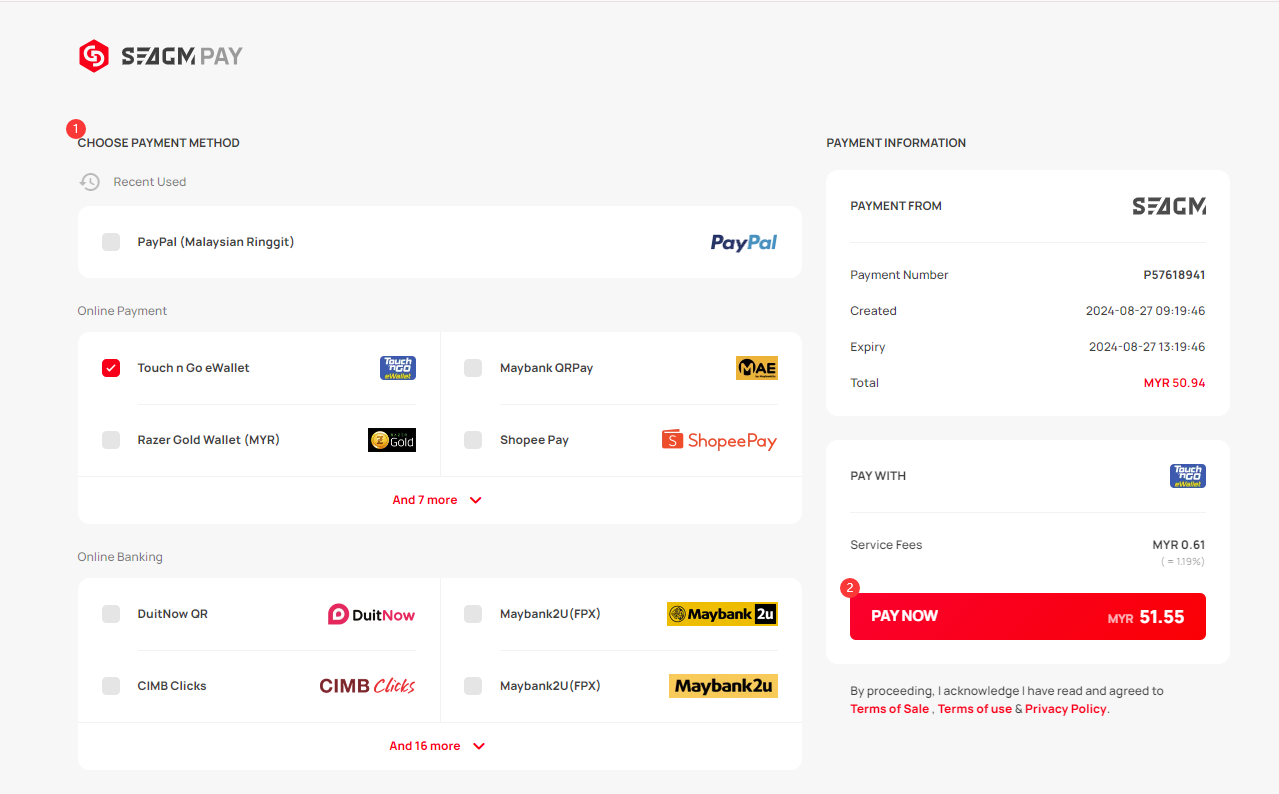This screenshot has height=794, width=1279.
Task: Open the Terms of Sale link
Action: coord(889,709)
